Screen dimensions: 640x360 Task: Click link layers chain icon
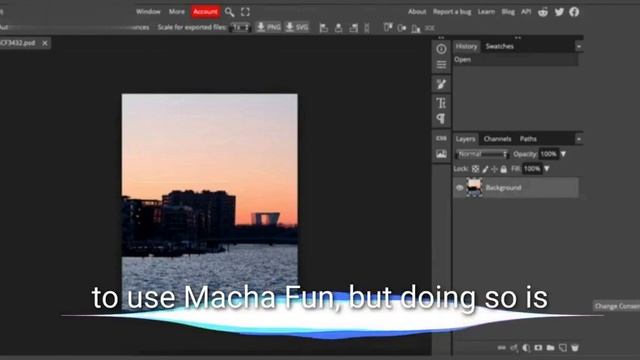[x=502, y=348]
